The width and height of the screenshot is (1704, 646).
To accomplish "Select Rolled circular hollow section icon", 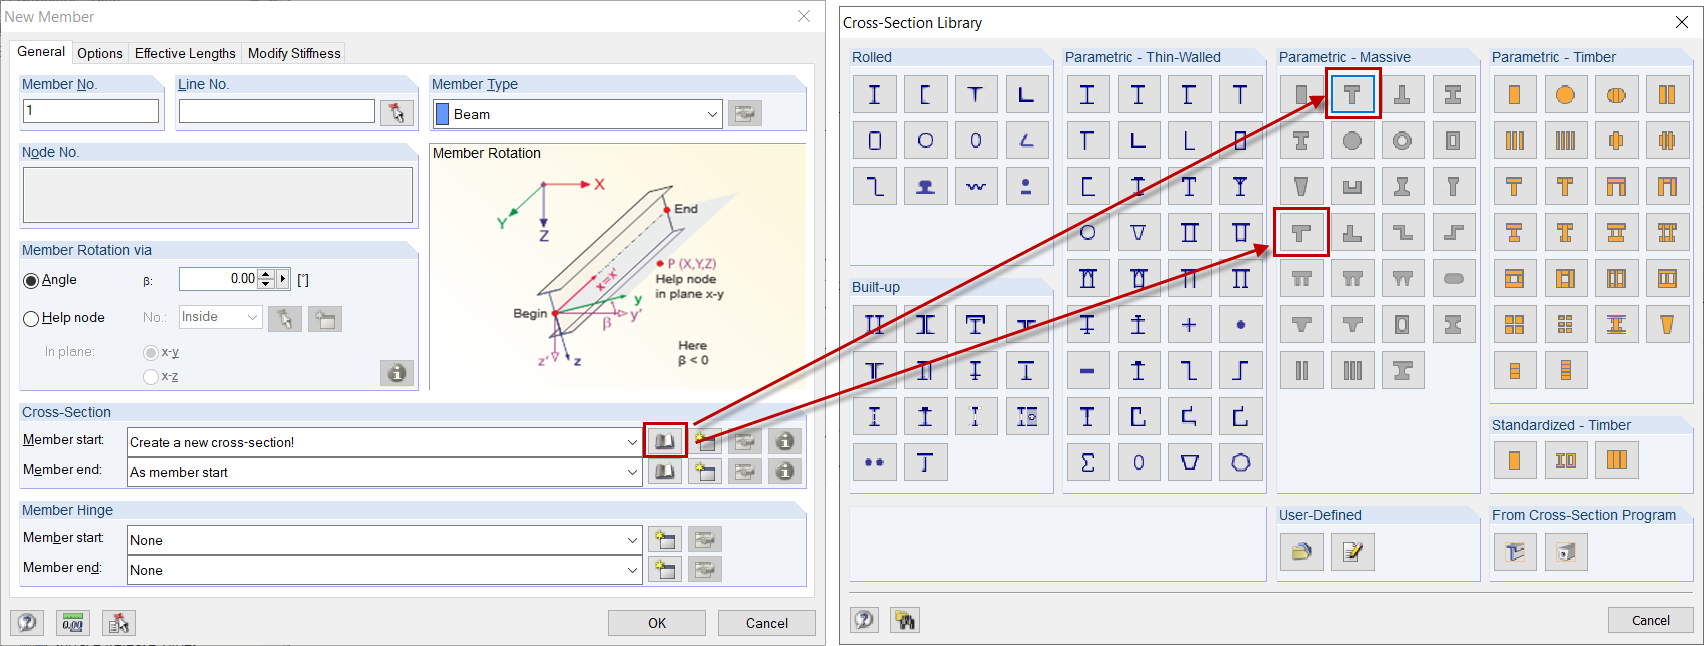I will 925,141.
